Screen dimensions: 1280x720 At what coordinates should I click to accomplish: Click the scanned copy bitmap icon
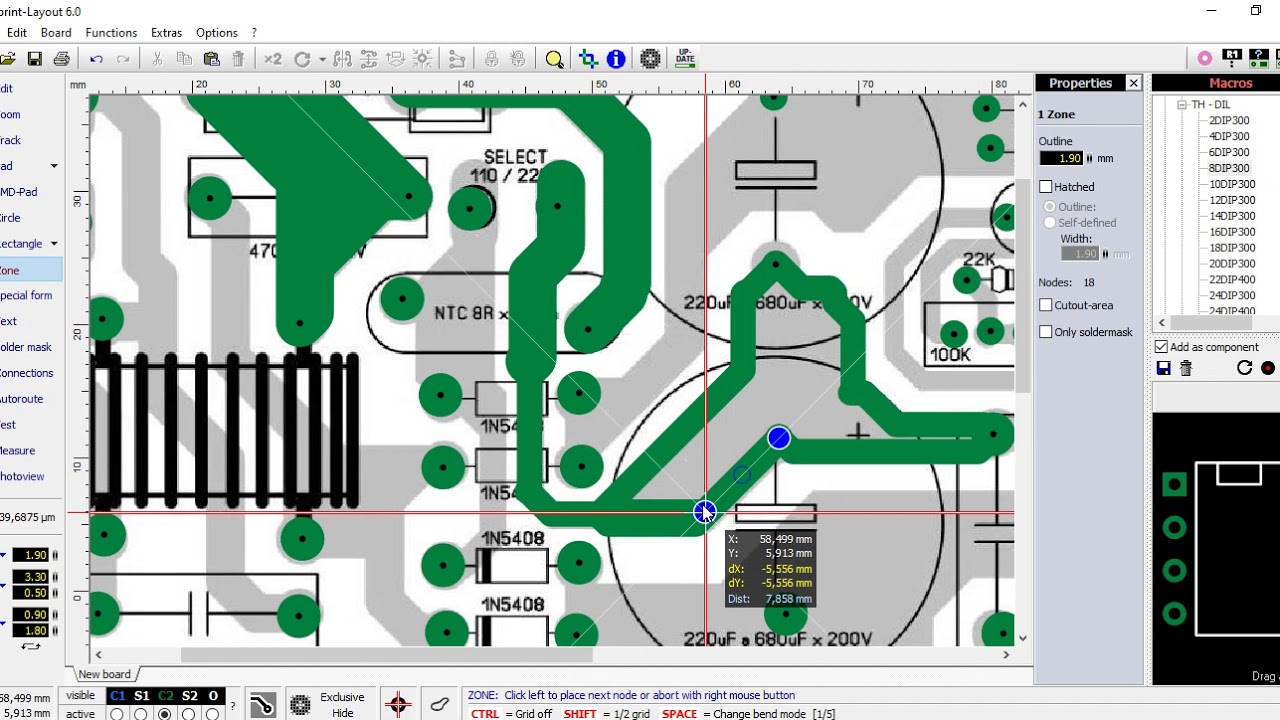click(x=650, y=59)
